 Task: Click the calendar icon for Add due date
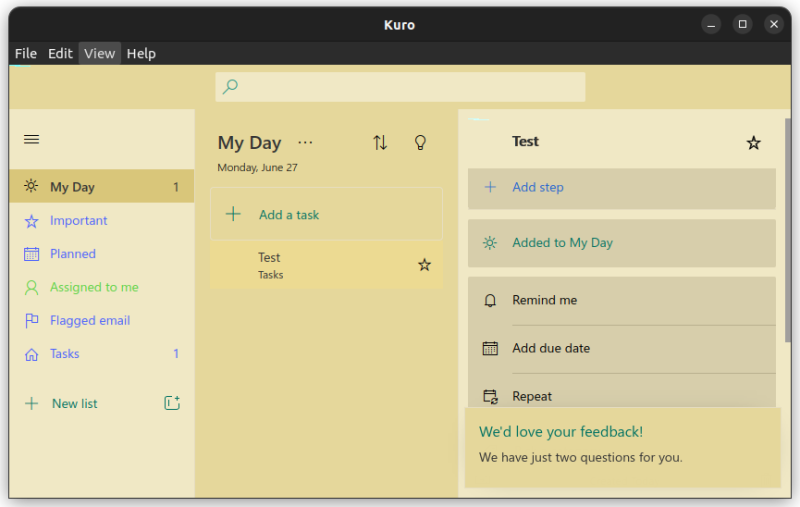click(x=490, y=348)
